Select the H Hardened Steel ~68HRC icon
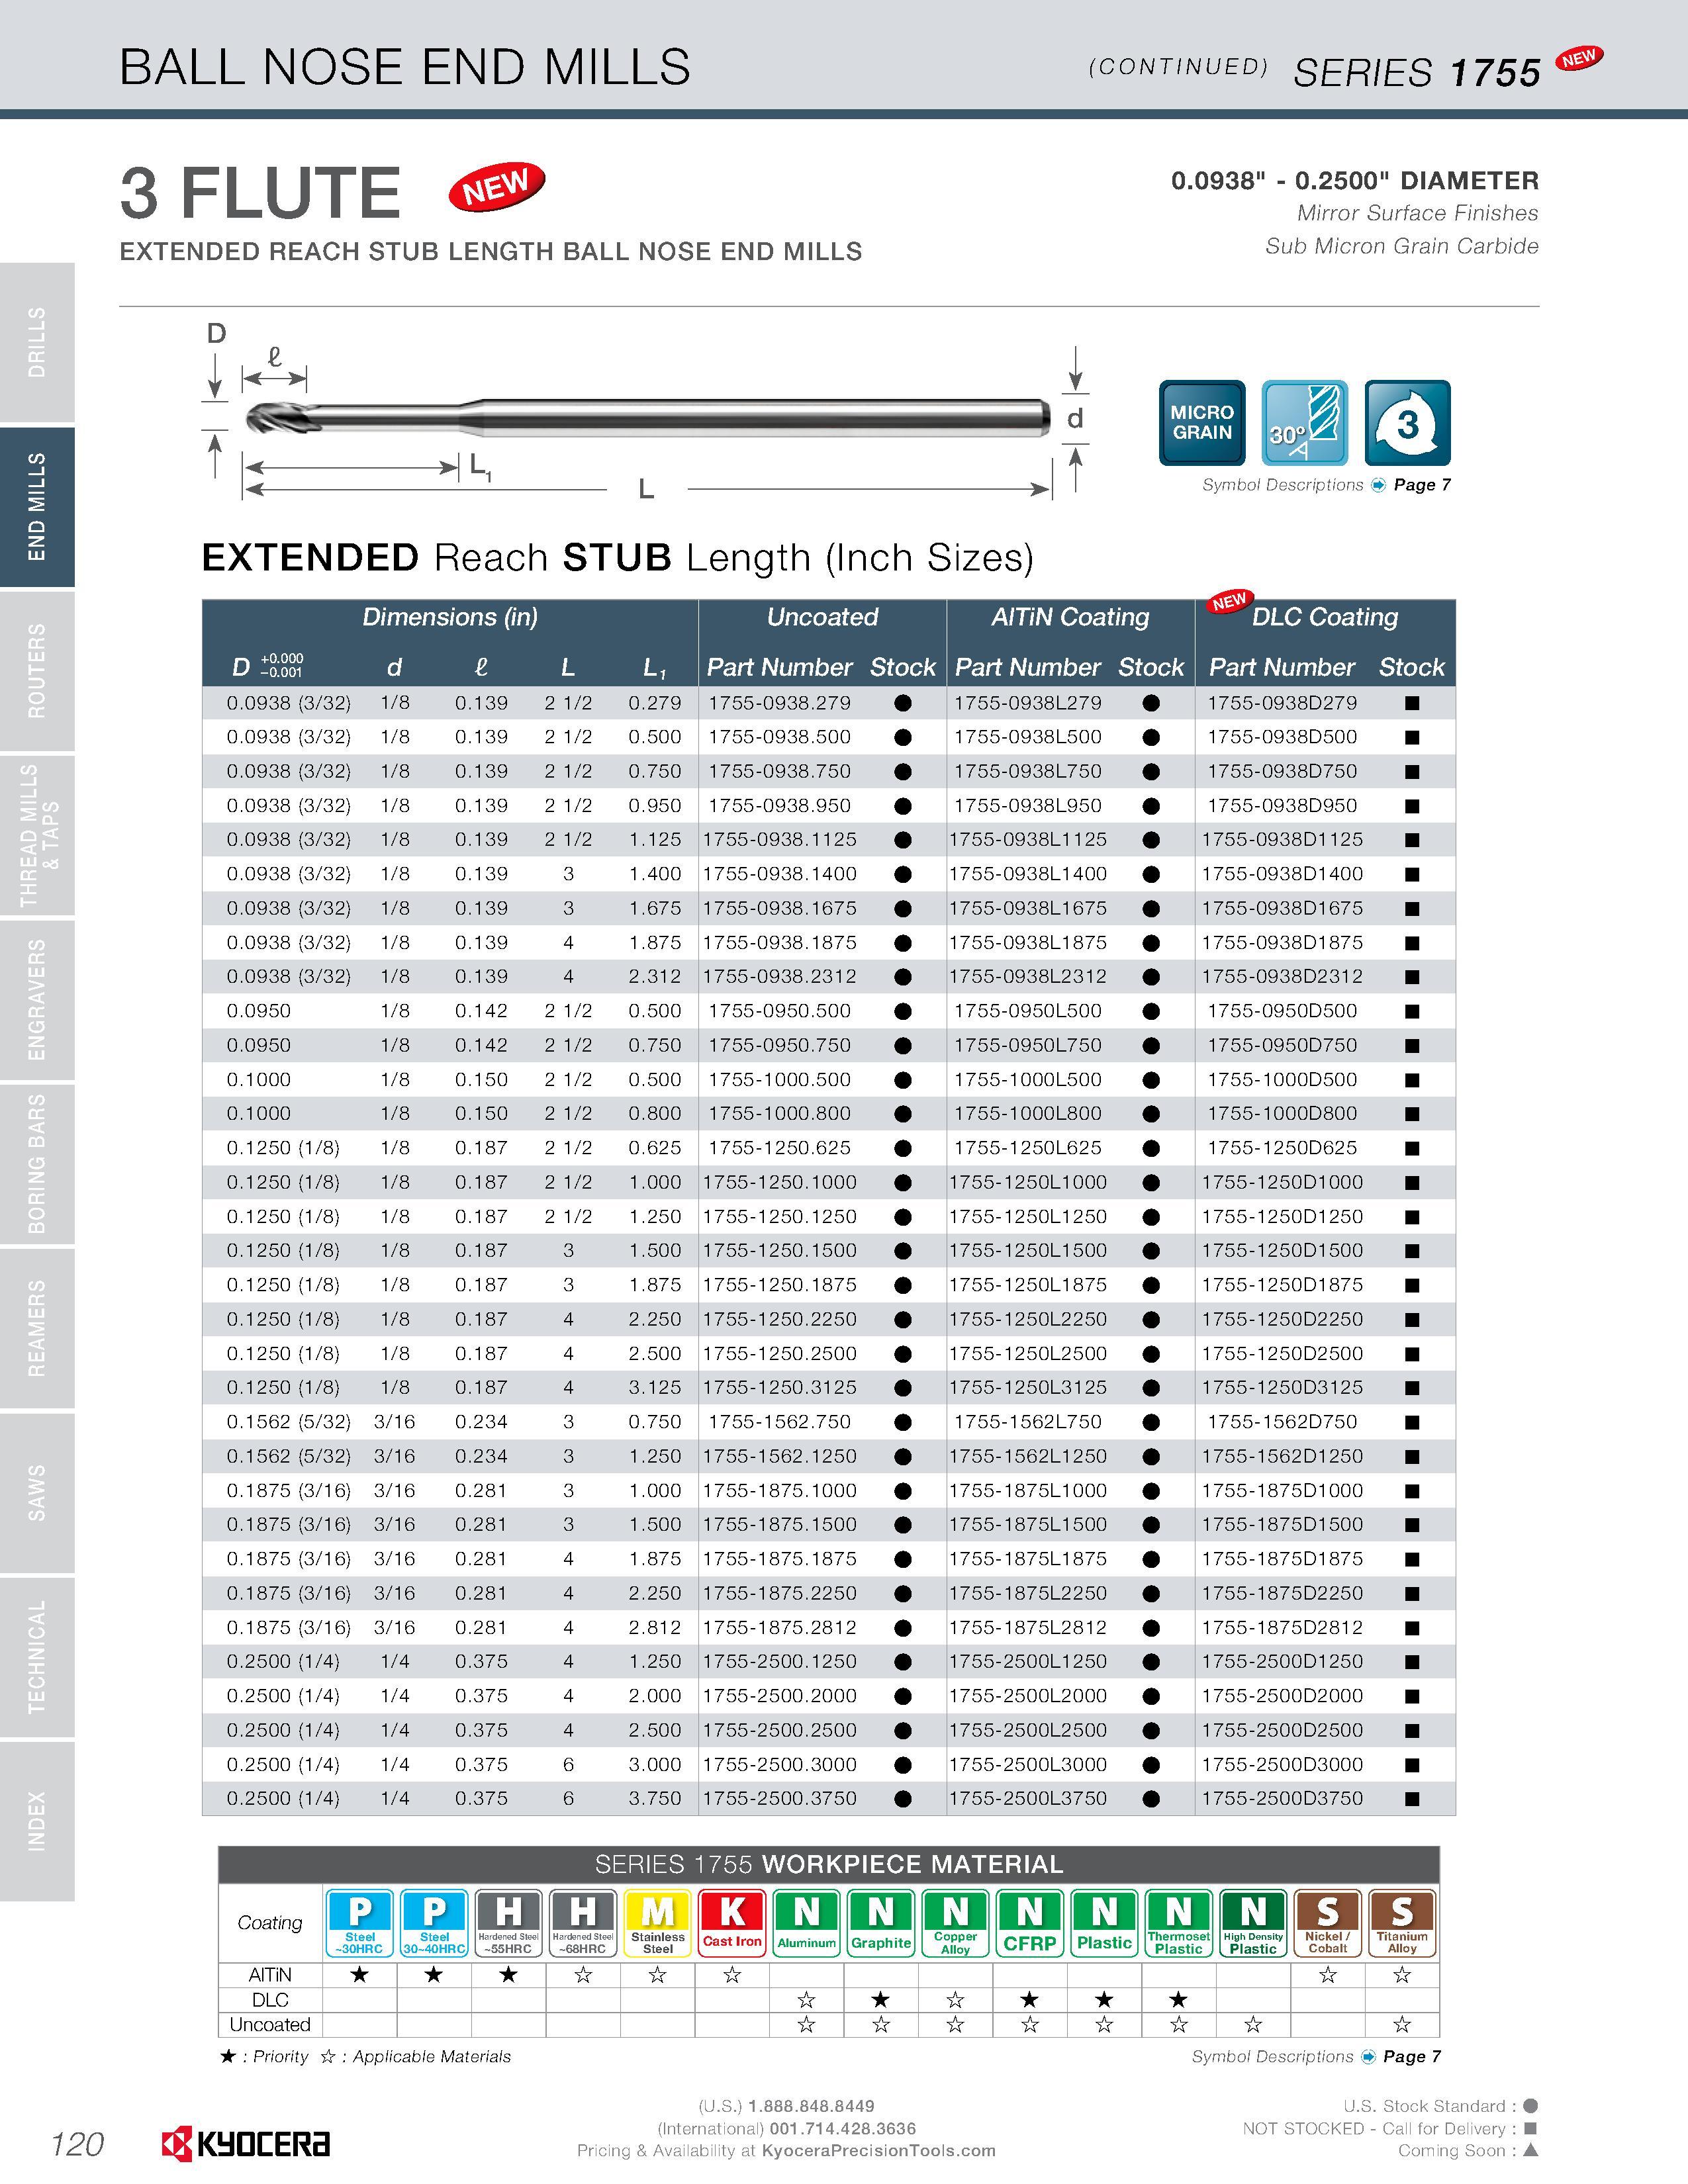 point(583,1923)
